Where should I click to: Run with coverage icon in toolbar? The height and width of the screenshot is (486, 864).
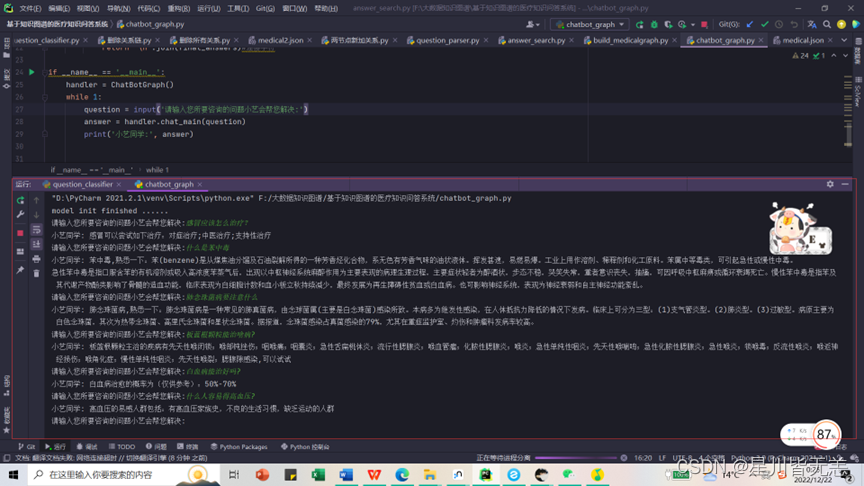(668, 24)
